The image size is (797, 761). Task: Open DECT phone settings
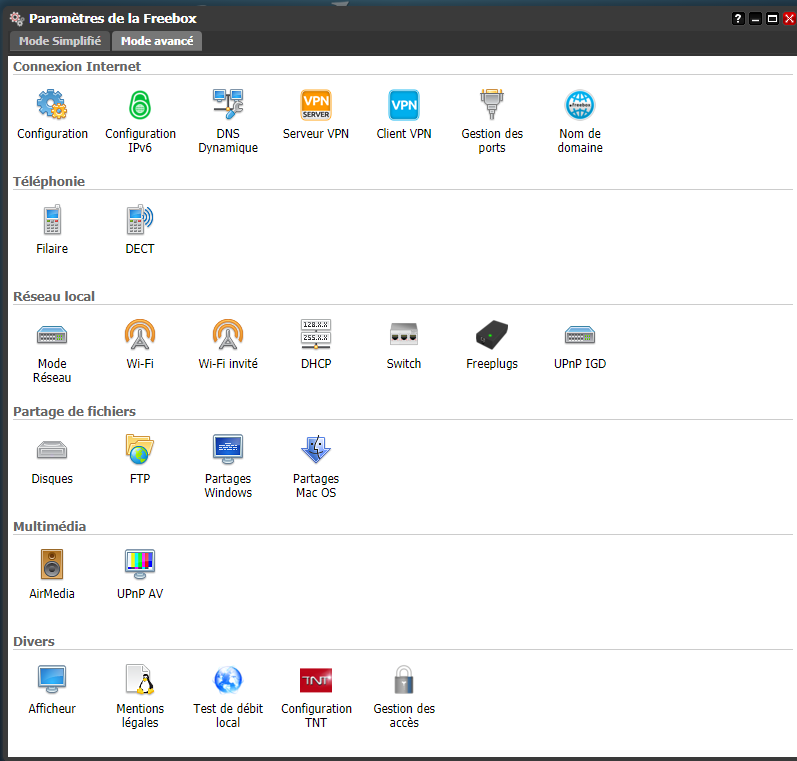140,220
